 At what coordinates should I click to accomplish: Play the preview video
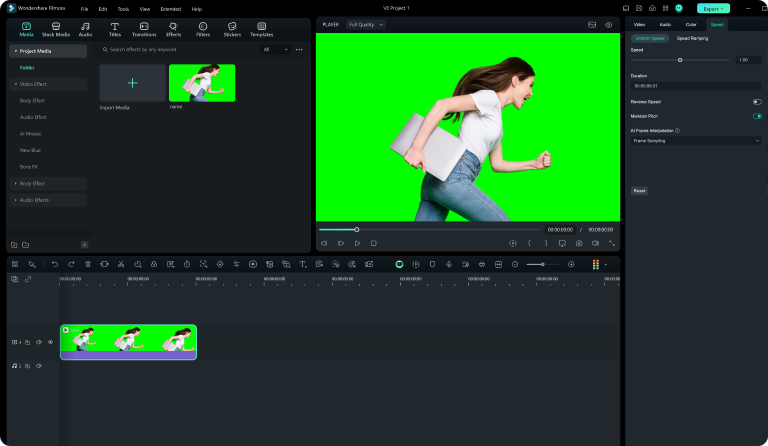click(x=357, y=243)
